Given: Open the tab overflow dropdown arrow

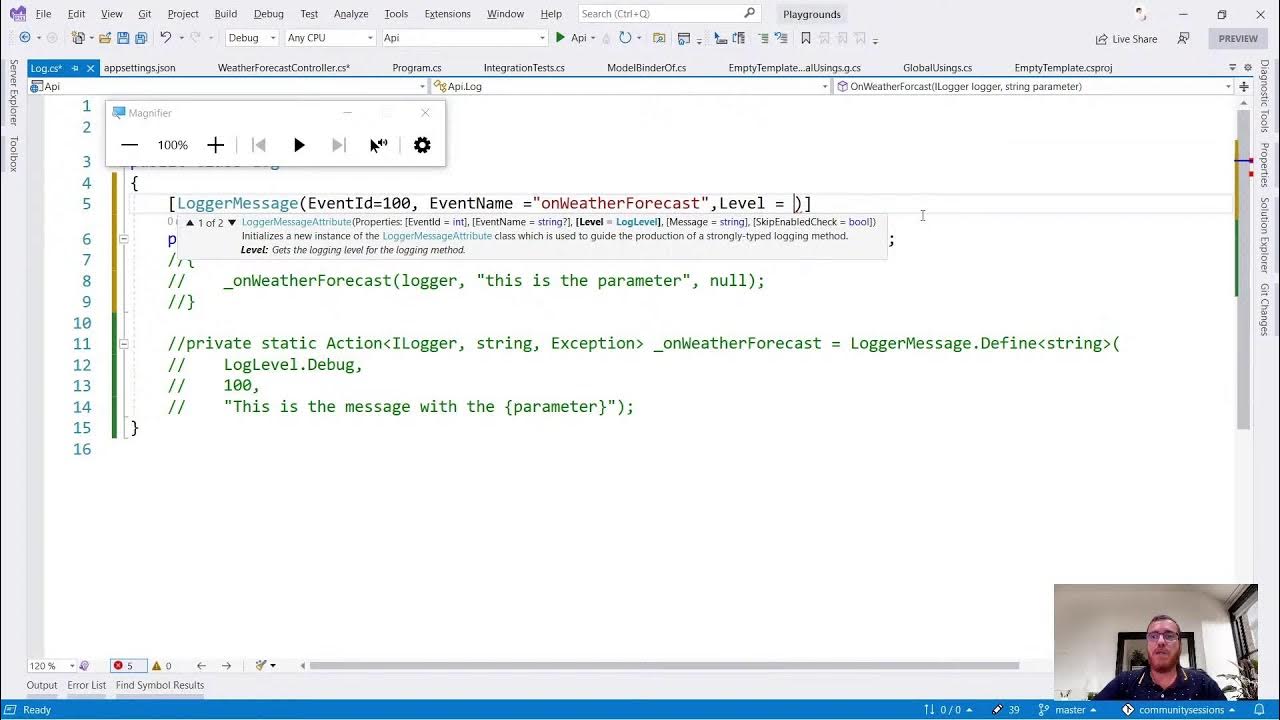Looking at the screenshot, I should click(1232, 68).
